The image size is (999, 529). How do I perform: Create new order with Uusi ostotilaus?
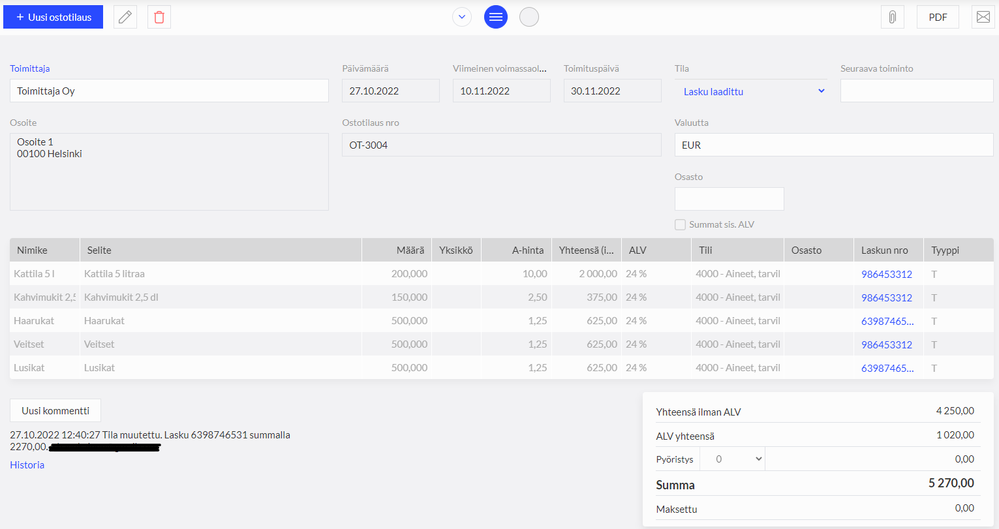click(x=52, y=17)
